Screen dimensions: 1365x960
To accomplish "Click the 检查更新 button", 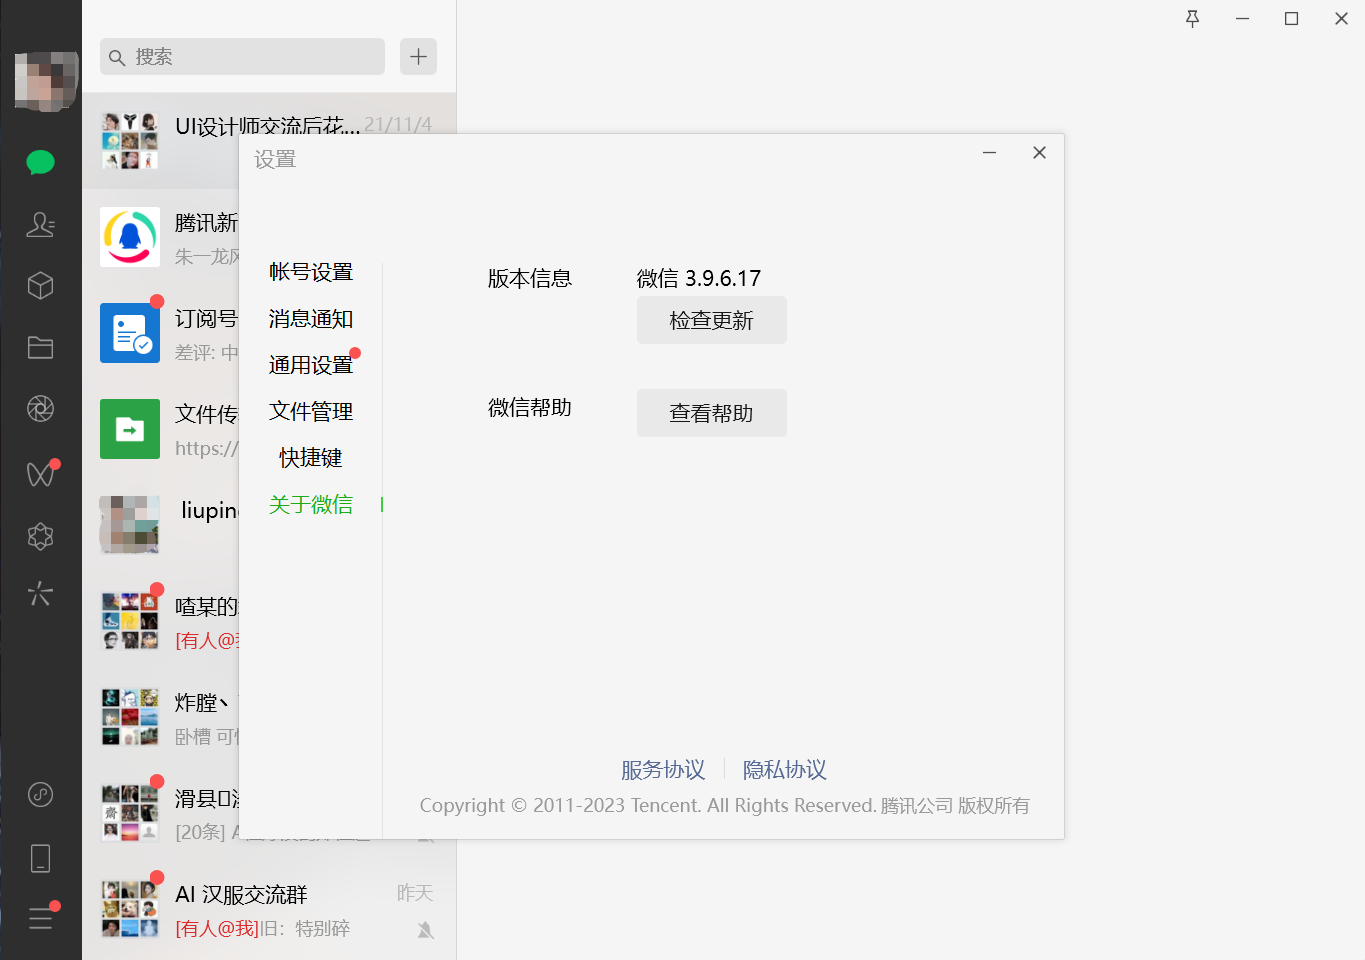I will coord(711,320).
